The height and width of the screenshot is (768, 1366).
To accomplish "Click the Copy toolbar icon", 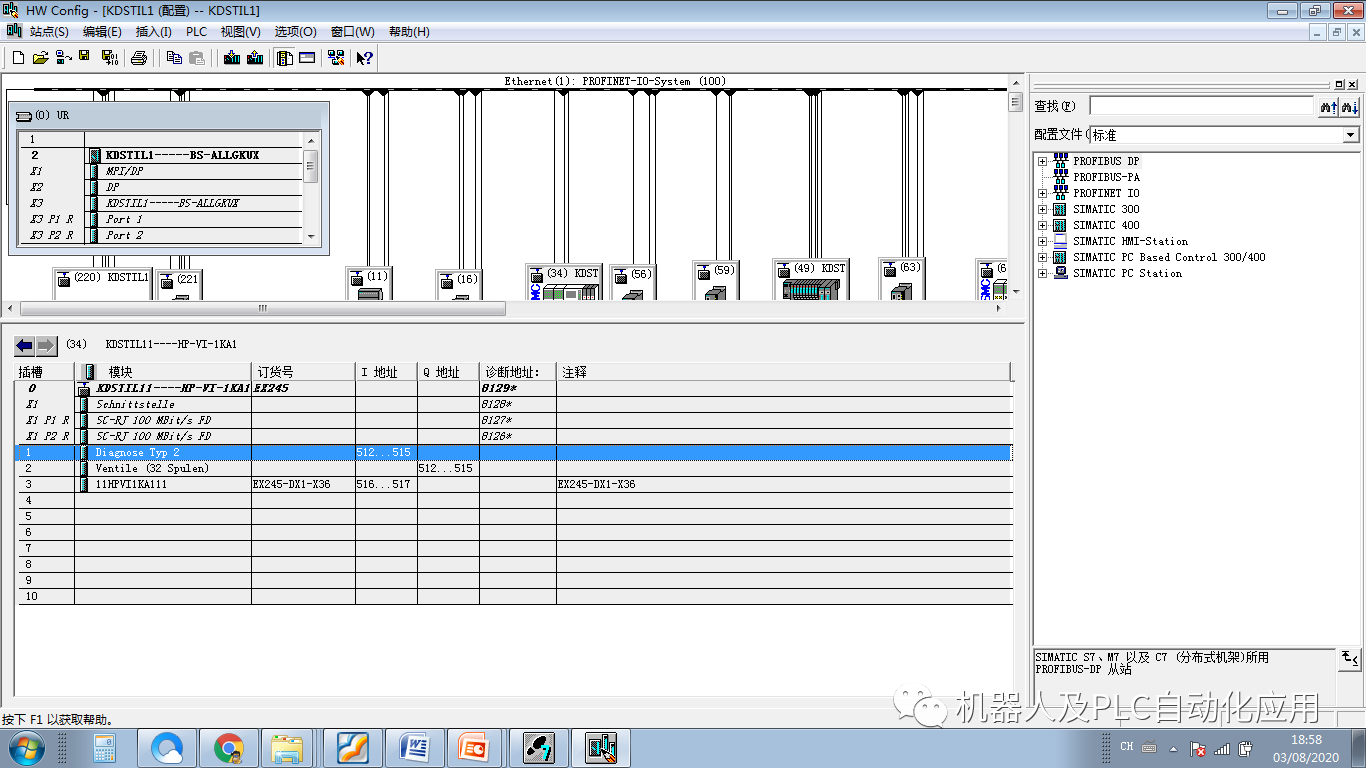I will pyautogui.click(x=174, y=58).
